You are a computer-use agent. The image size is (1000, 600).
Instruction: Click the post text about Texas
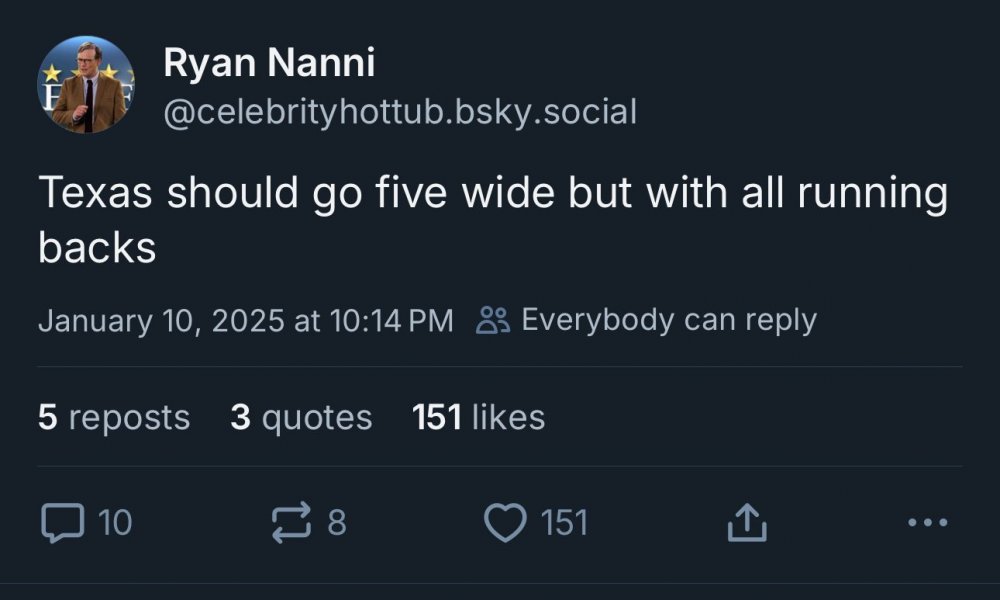tap(492, 193)
